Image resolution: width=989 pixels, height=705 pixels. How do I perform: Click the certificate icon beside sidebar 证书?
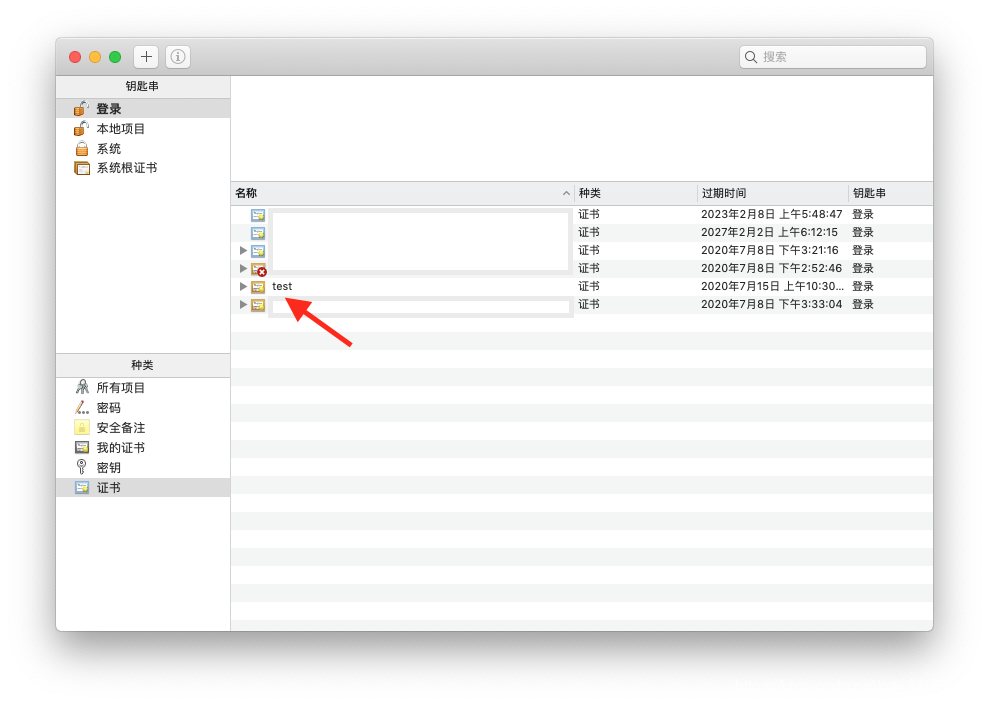click(82, 487)
